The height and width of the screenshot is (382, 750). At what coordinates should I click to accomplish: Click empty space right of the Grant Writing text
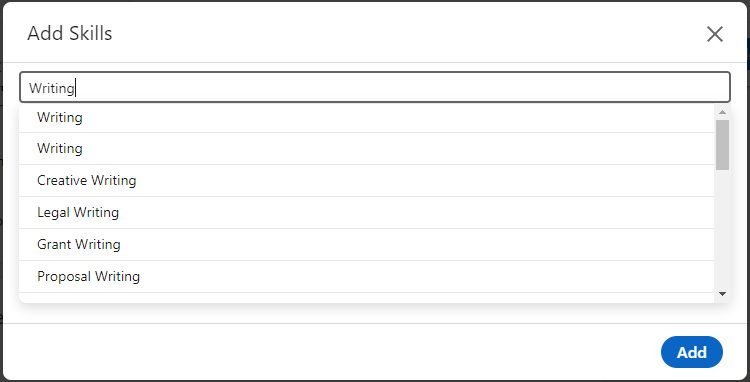[416, 245]
